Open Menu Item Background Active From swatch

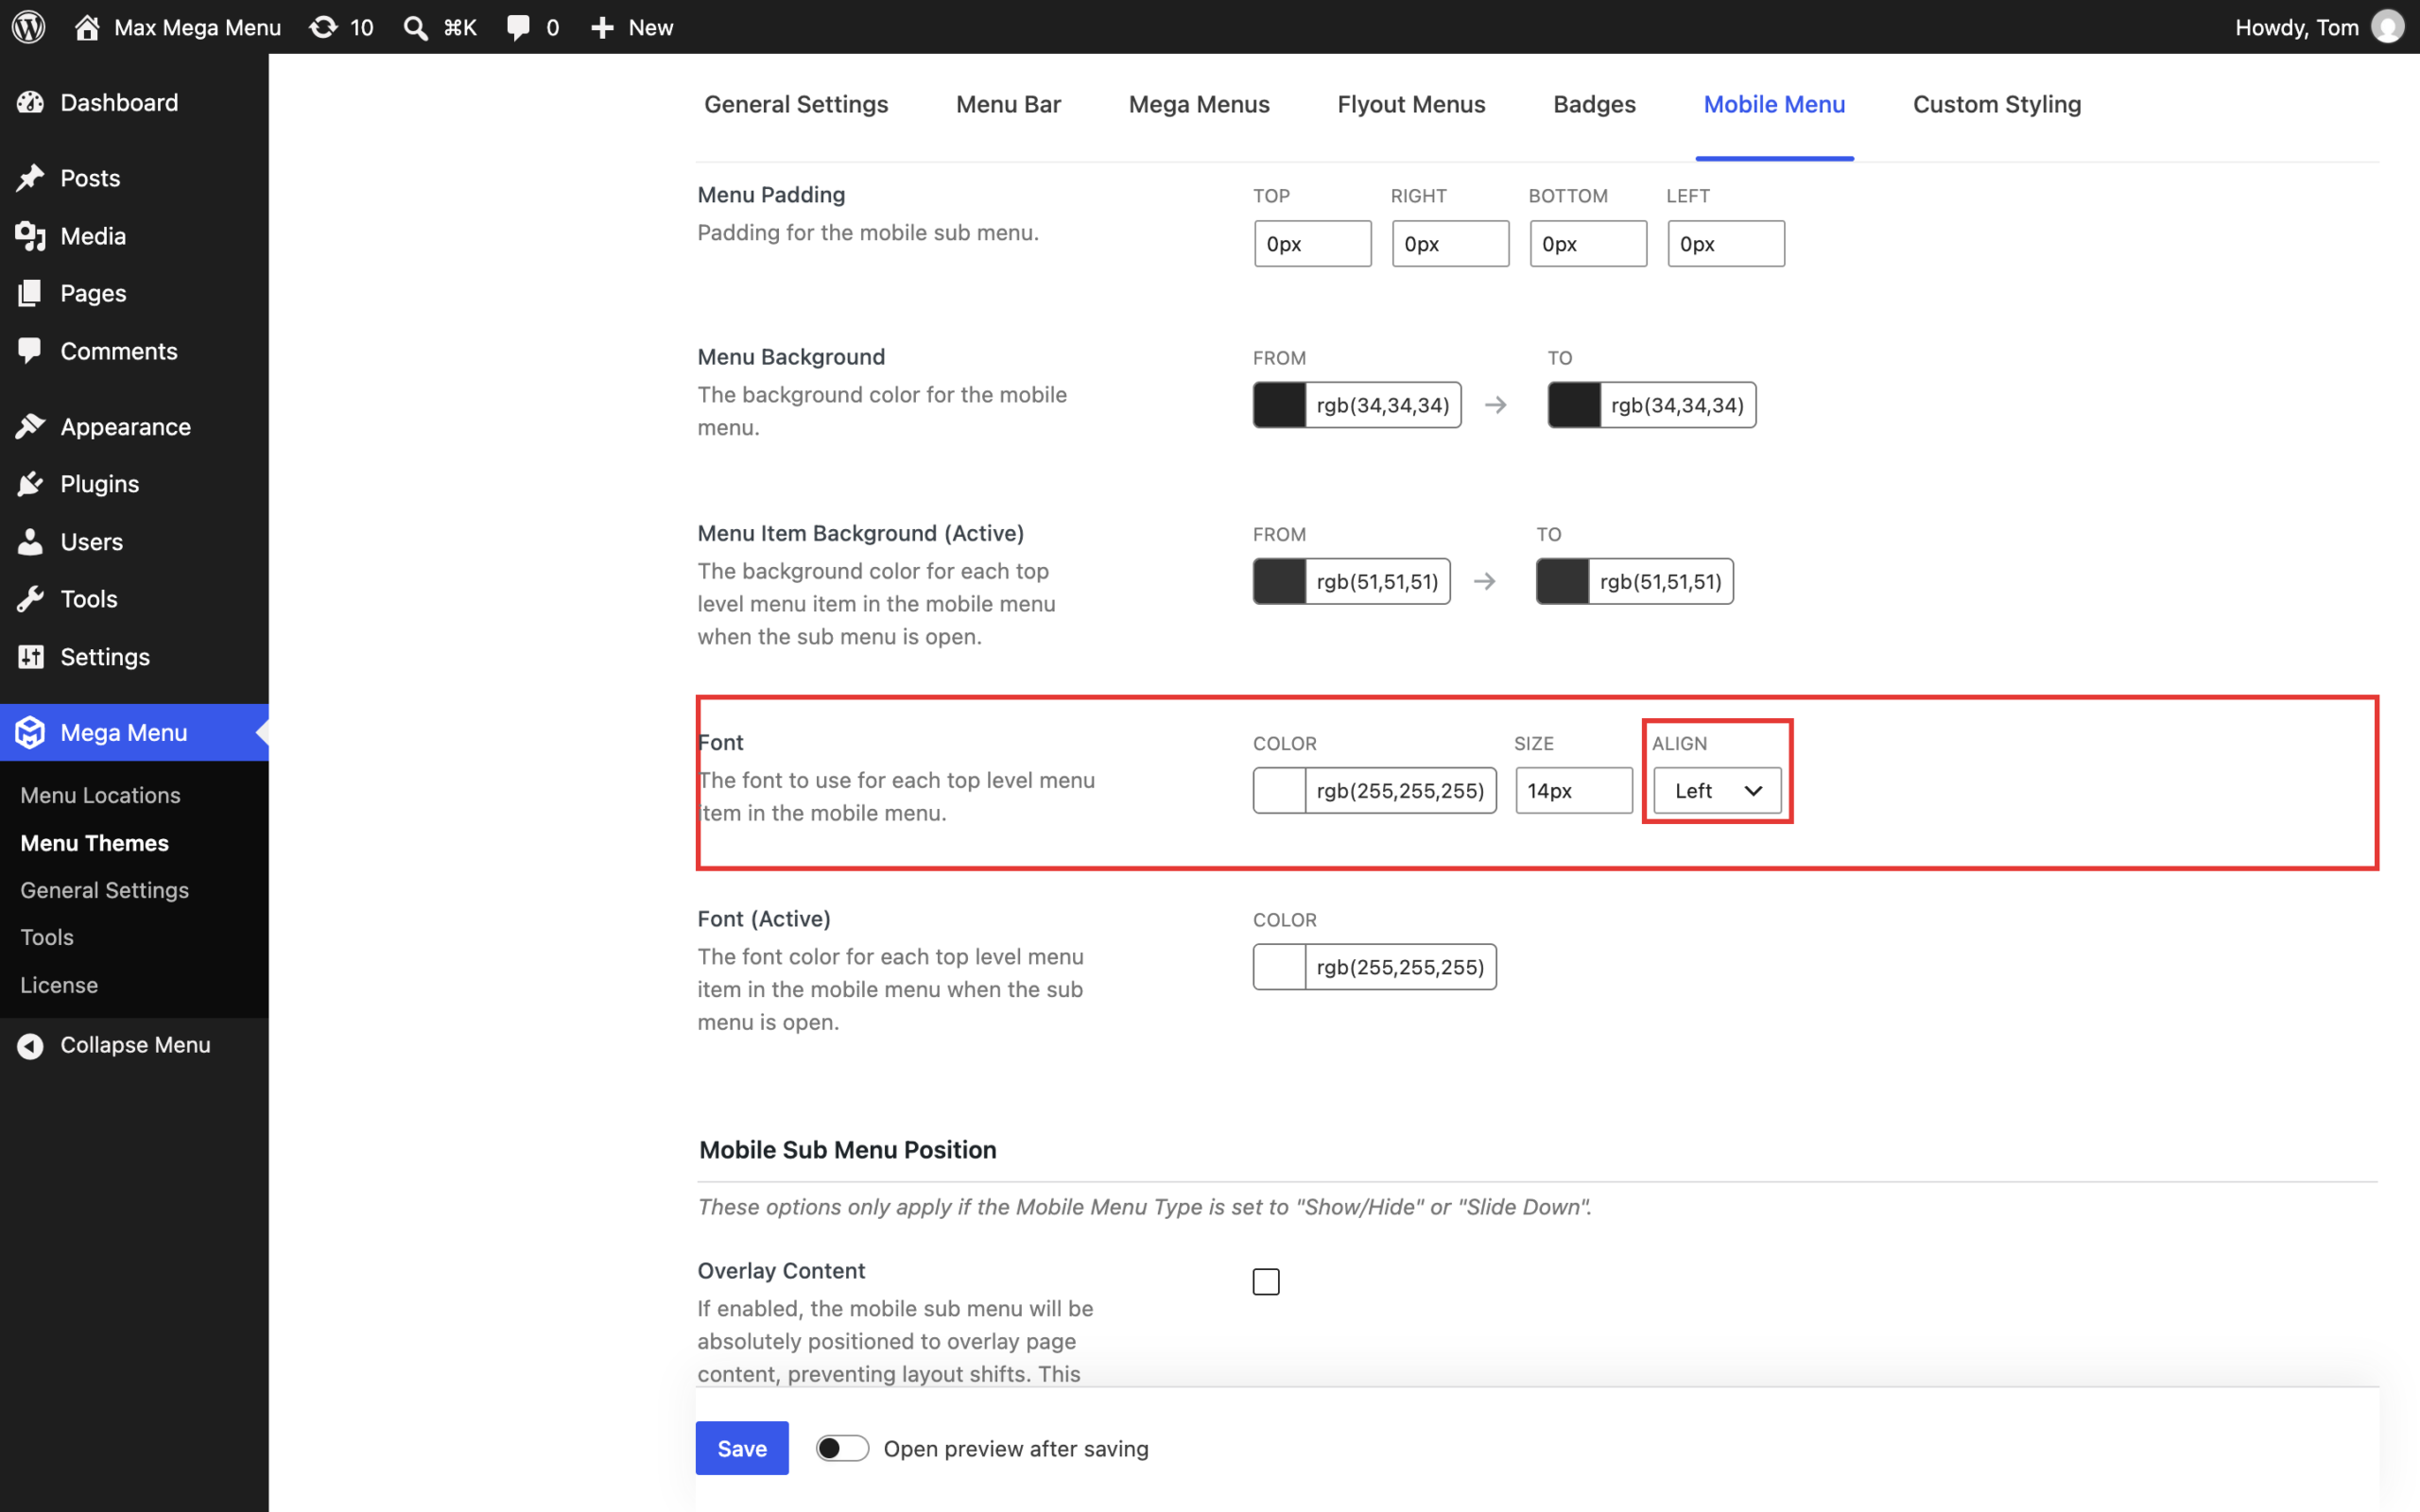tap(1279, 581)
